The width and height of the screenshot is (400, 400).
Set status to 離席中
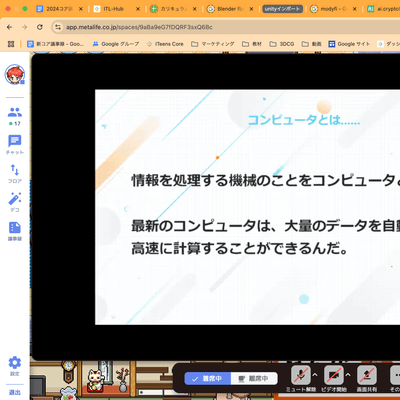coord(254,379)
